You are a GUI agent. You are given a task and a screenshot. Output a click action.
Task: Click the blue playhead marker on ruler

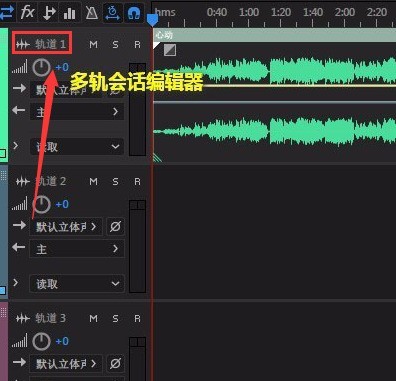pyautogui.click(x=152, y=20)
